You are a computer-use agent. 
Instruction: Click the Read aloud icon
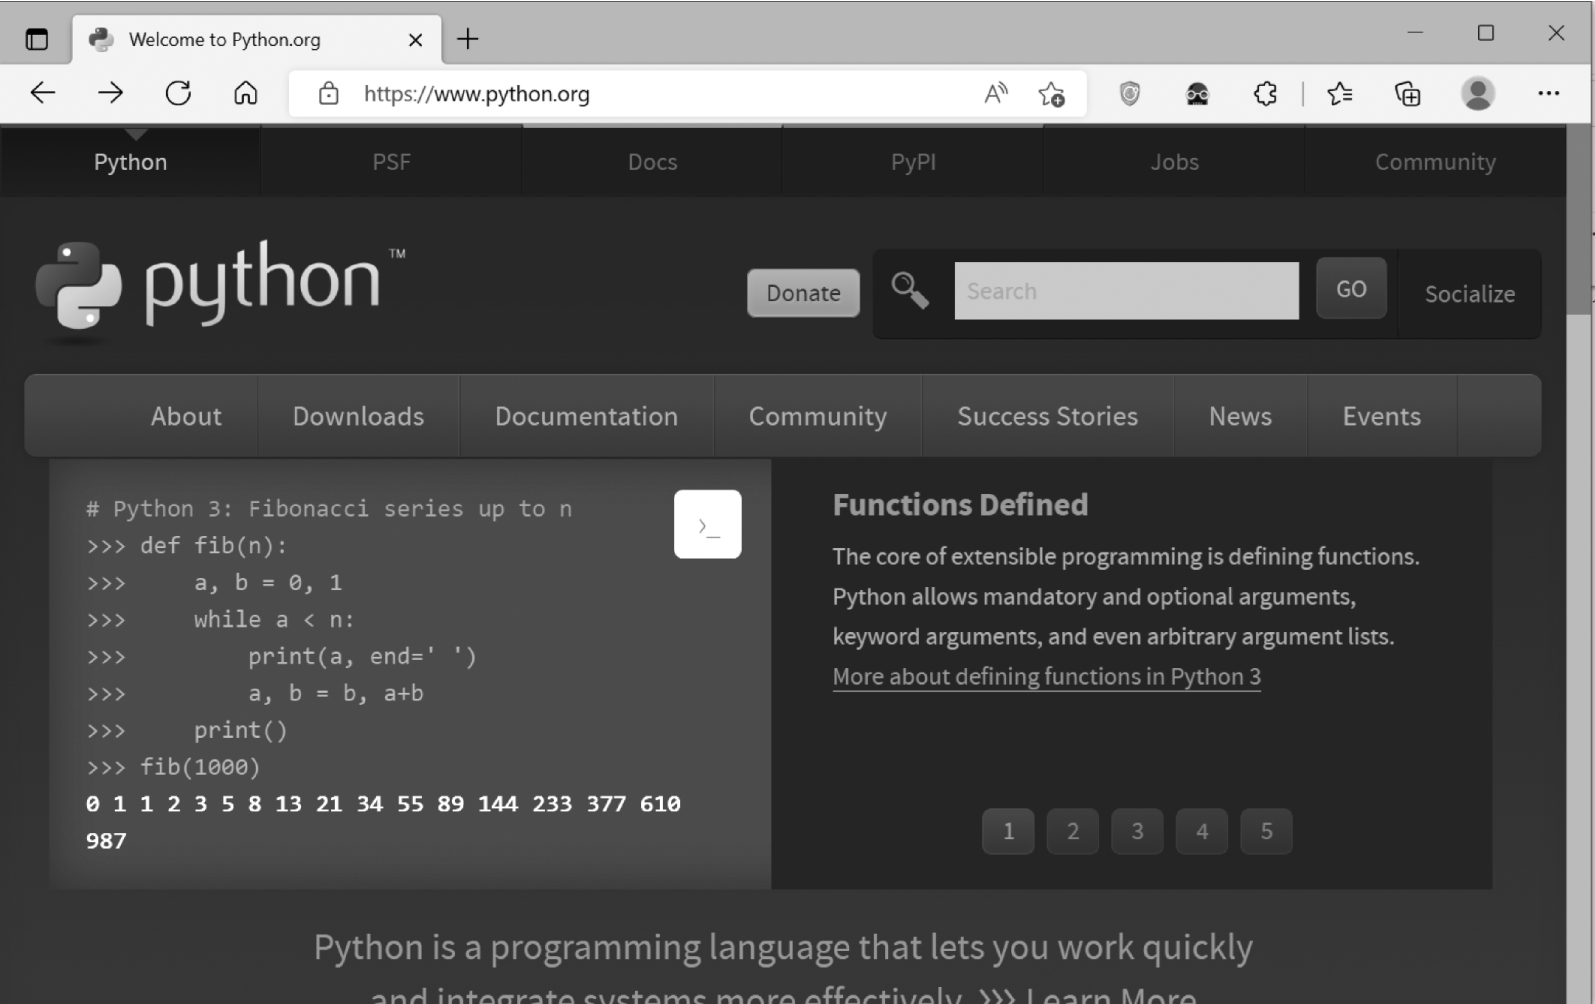(995, 94)
